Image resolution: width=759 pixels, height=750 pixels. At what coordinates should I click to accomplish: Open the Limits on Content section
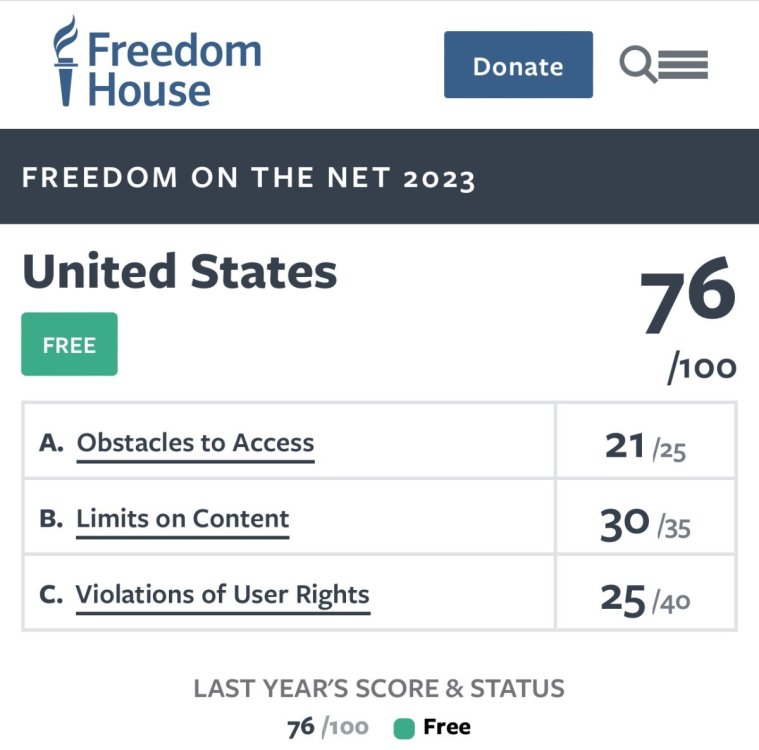pyautogui.click(x=183, y=519)
